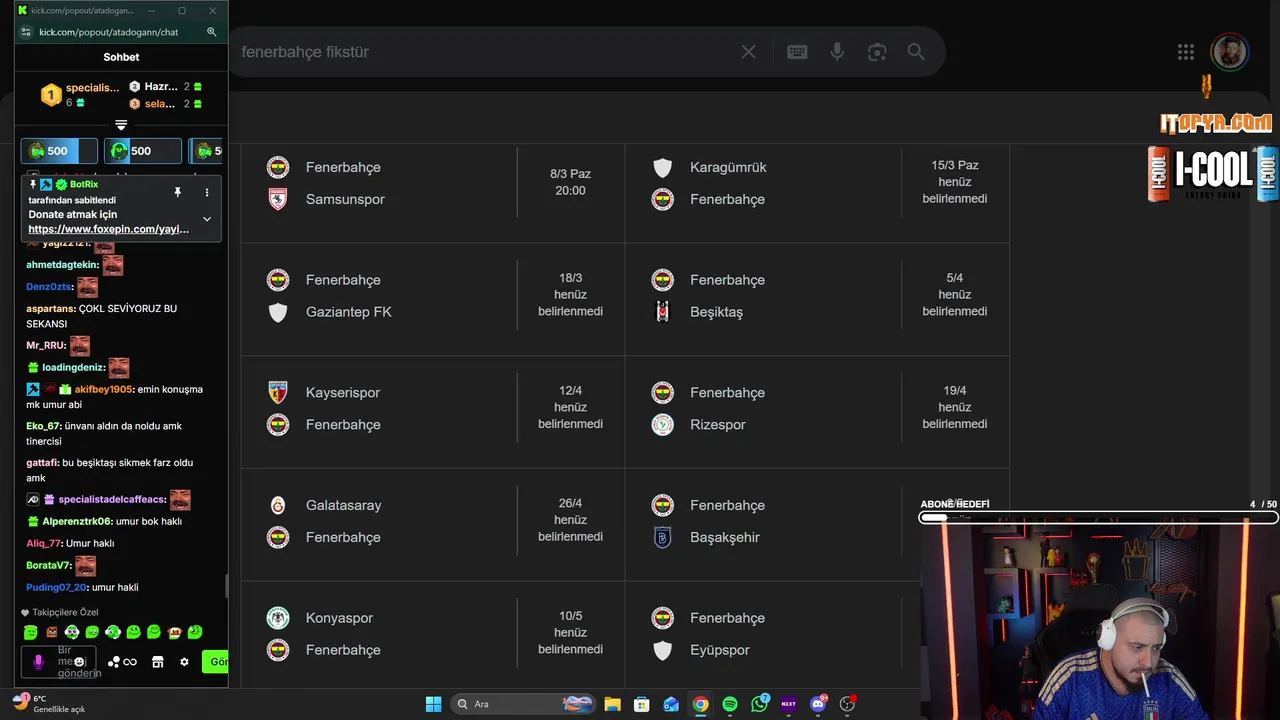Open OBS Studio from the taskbar

click(x=848, y=704)
